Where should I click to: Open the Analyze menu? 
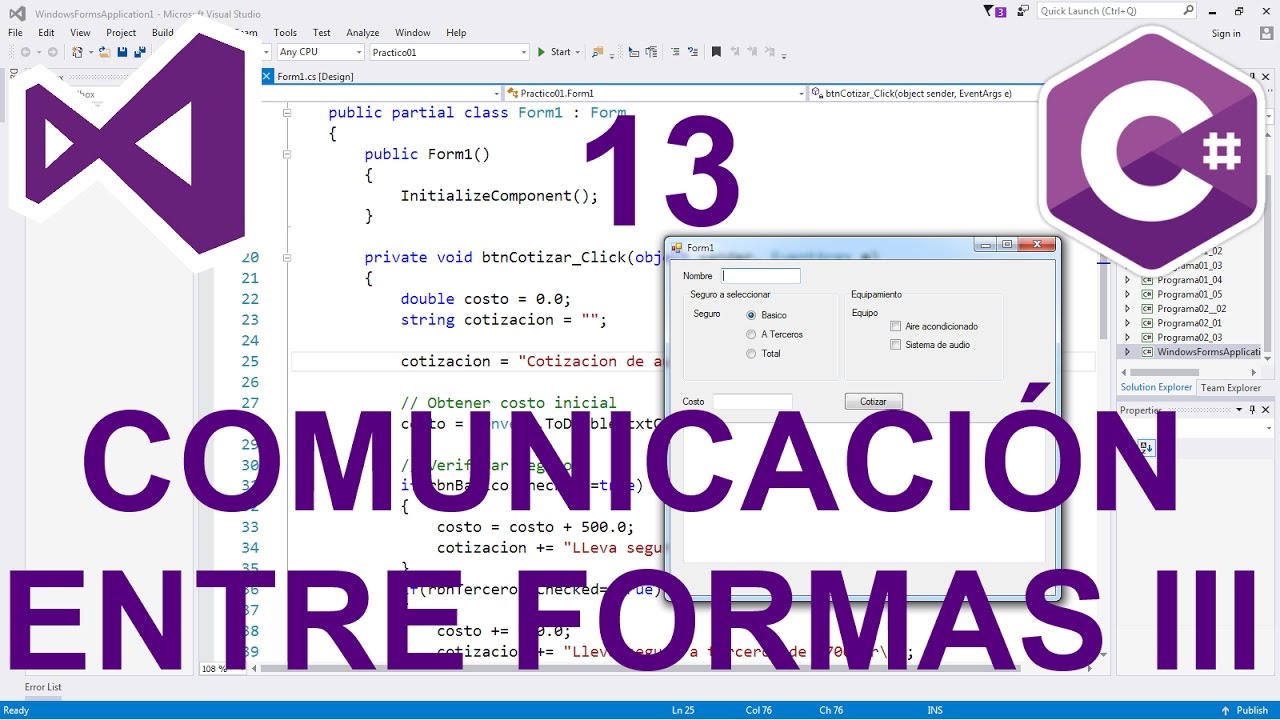[363, 33]
